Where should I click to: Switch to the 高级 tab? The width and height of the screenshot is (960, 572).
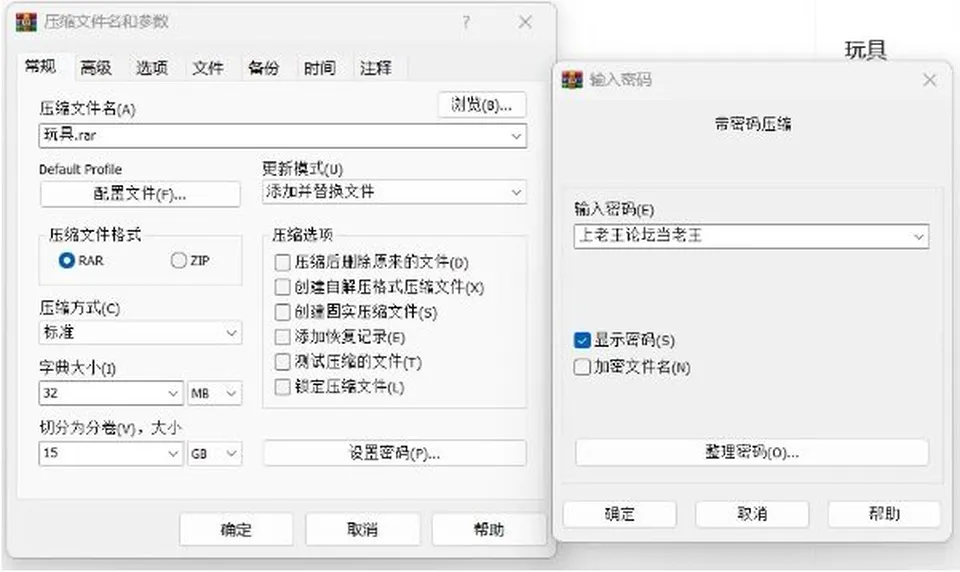(x=96, y=68)
